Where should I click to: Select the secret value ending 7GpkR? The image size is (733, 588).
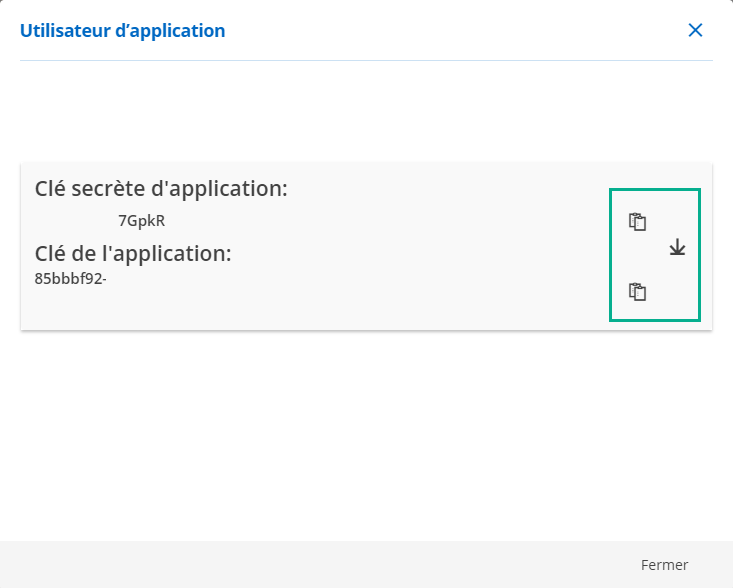pyautogui.click(x=141, y=221)
